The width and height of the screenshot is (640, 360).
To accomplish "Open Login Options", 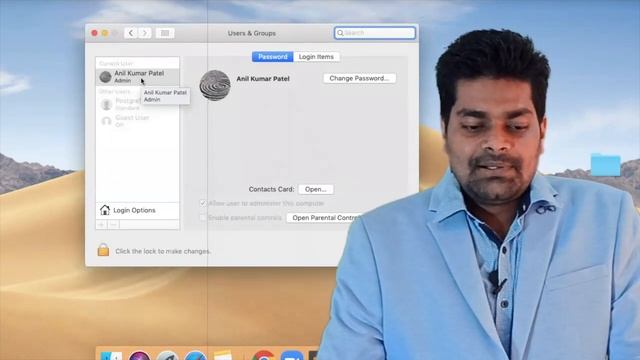I will tap(138, 210).
